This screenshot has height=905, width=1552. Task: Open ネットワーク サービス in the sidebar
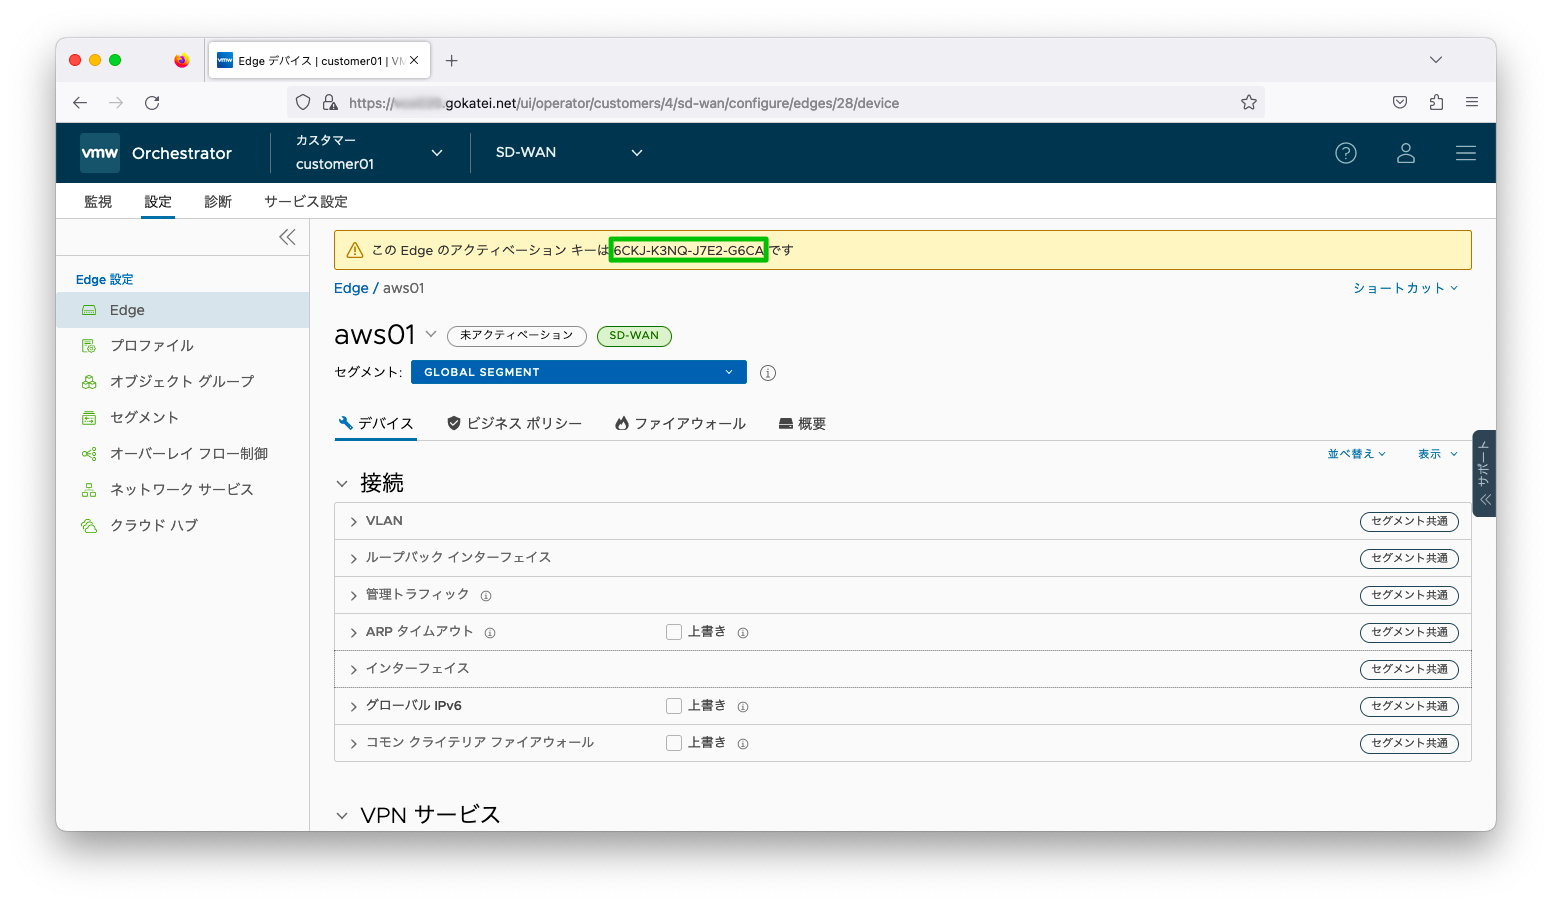click(x=183, y=490)
